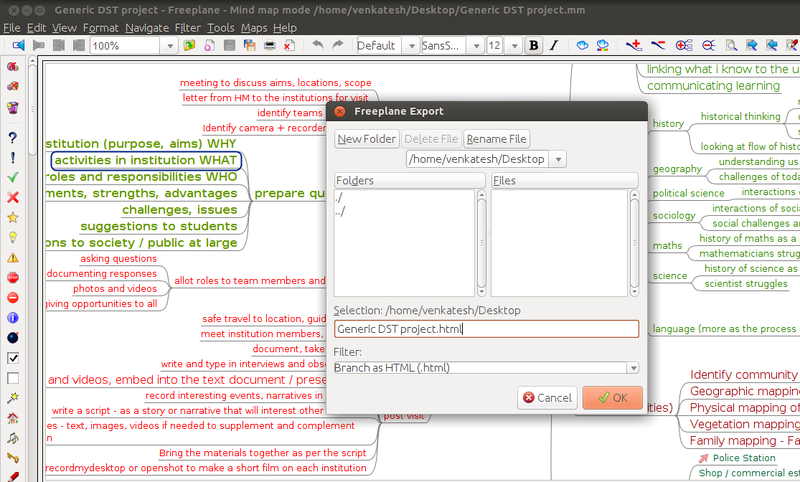
Task: Click the previous map arrow icon in the toolbar
Action: click(18, 45)
